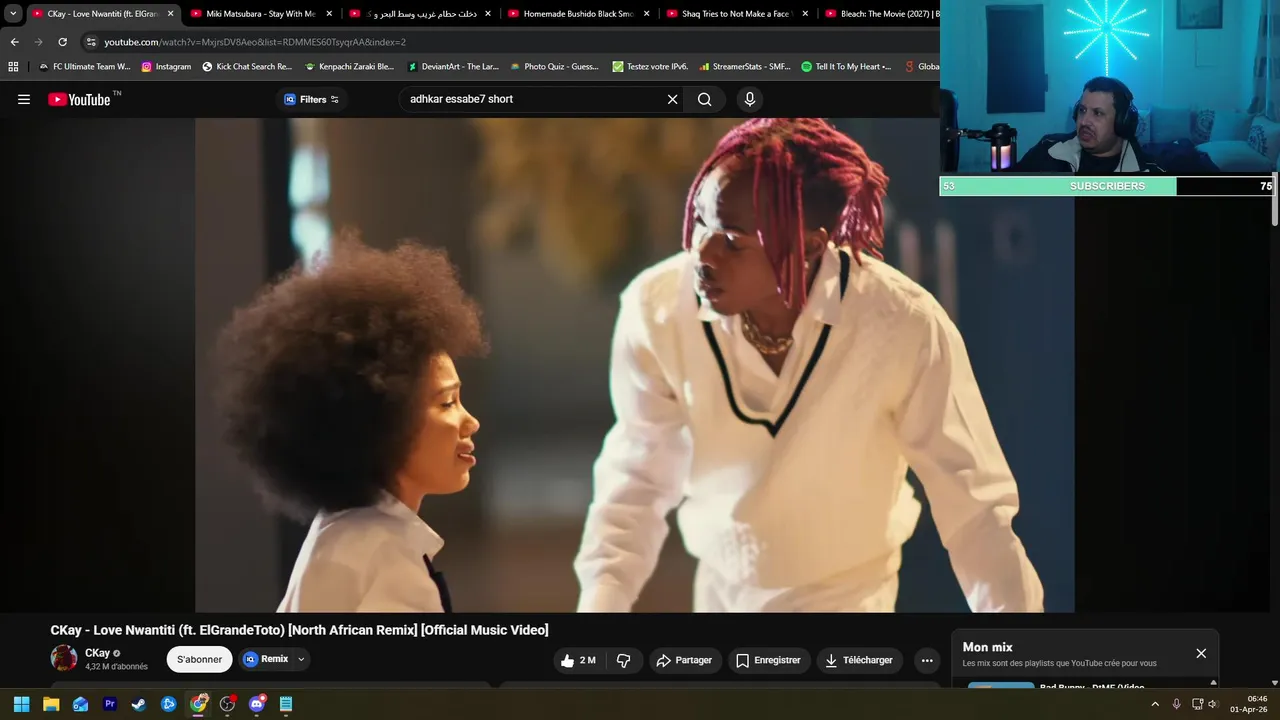The width and height of the screenshot is (1280, 720).
Task: Reload the page with the refresh icon
Action: click(x=62, y=42)
